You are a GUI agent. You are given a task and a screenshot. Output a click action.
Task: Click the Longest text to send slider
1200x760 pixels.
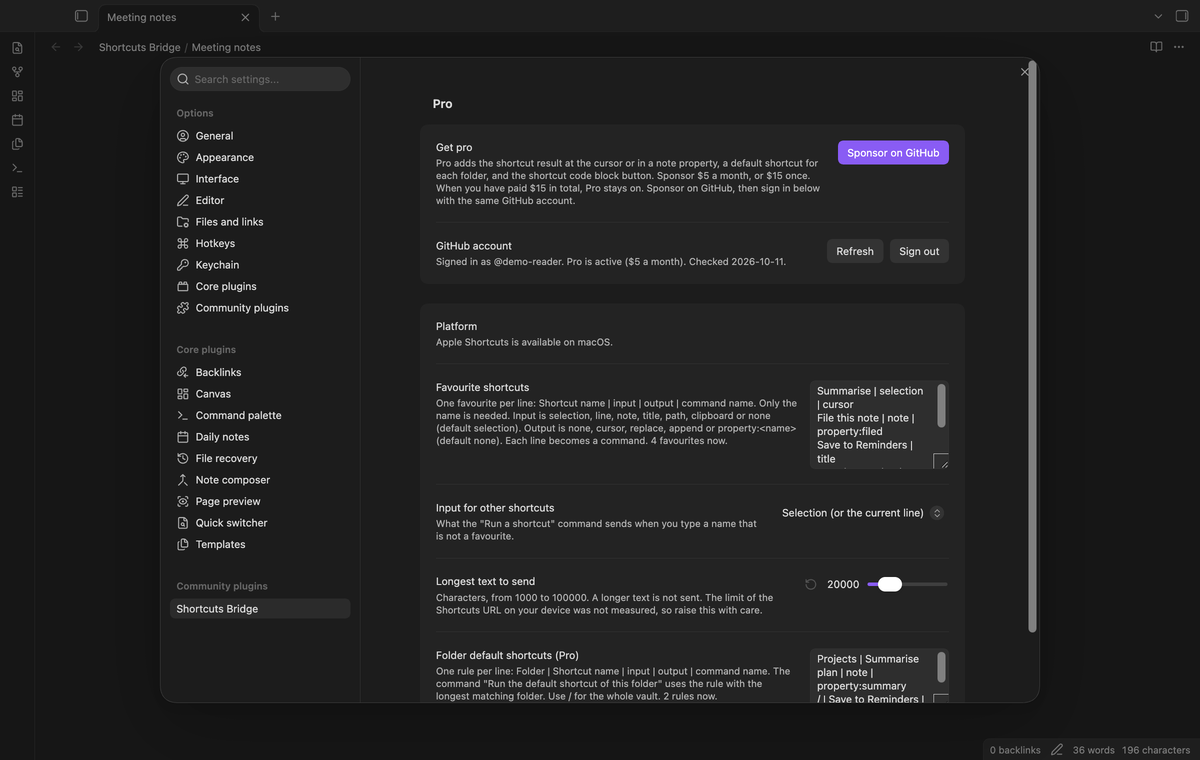(x=907, y=584)
